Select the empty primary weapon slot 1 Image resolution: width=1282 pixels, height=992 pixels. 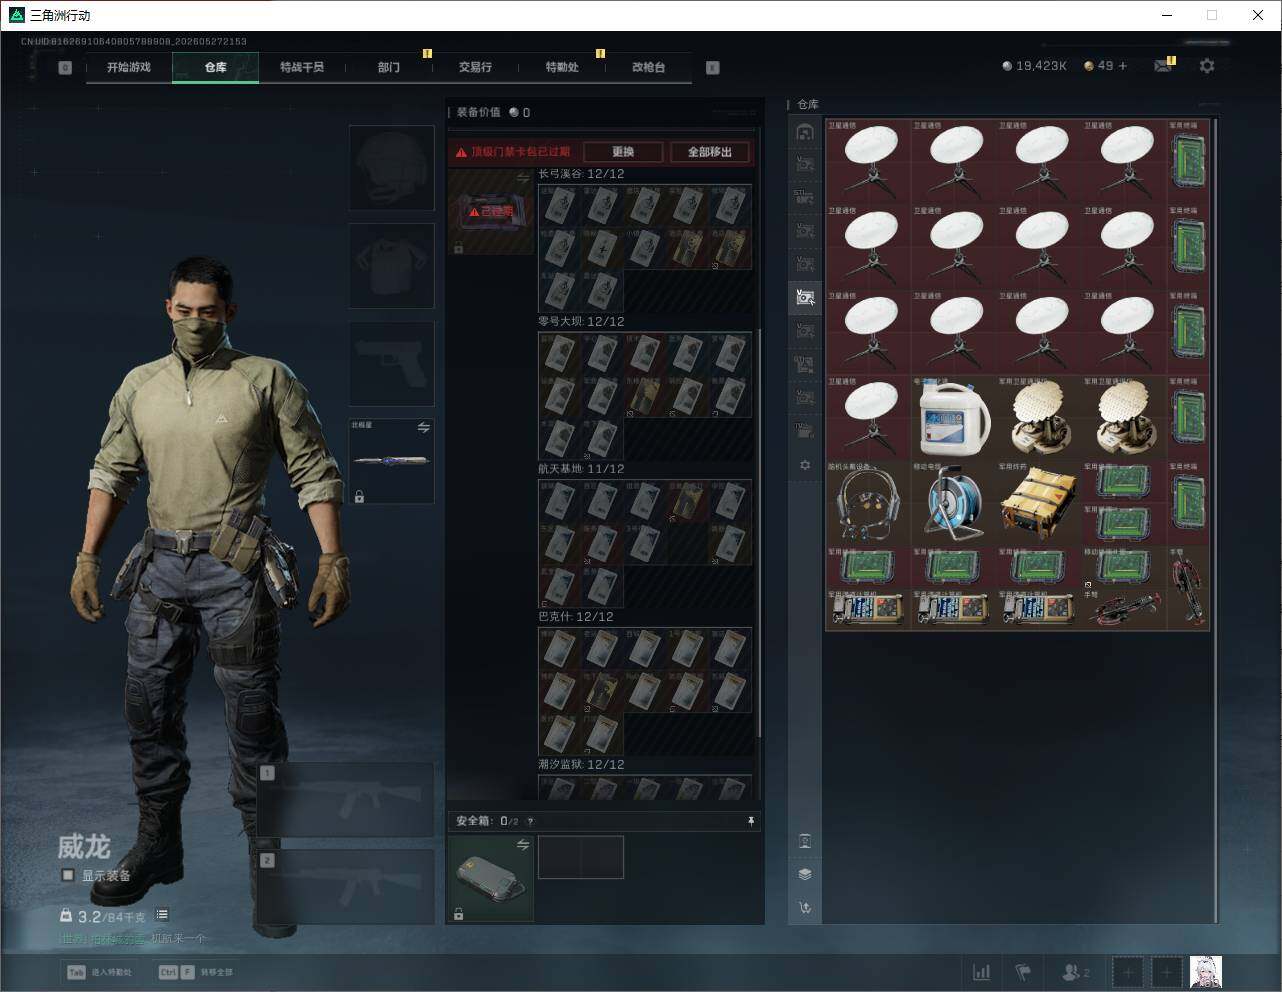(x=346, y=800)
